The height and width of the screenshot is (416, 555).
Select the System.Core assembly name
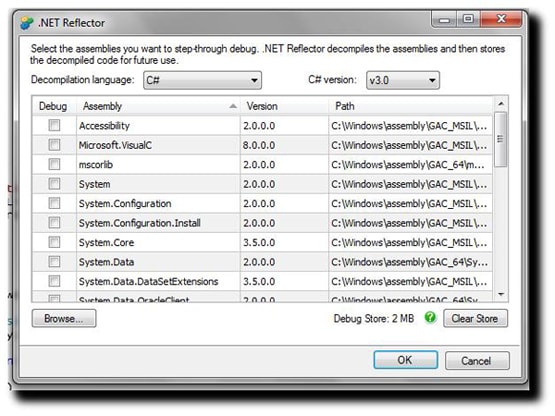click(x=106, y=243)
